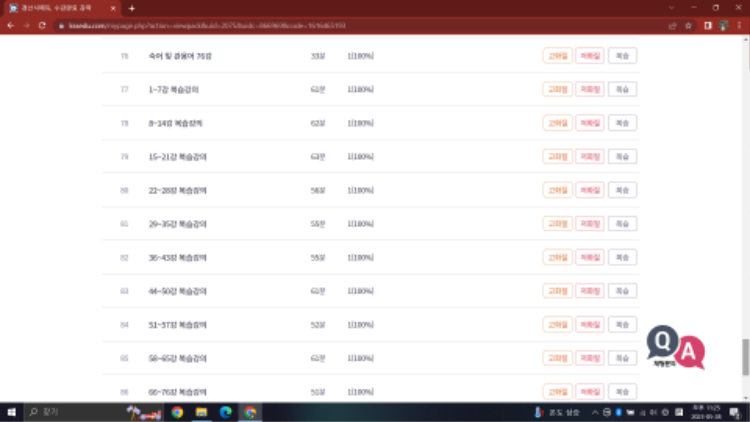Show hidden system tray icons
The width and height of the screenshot is (750, 422).
595,412
